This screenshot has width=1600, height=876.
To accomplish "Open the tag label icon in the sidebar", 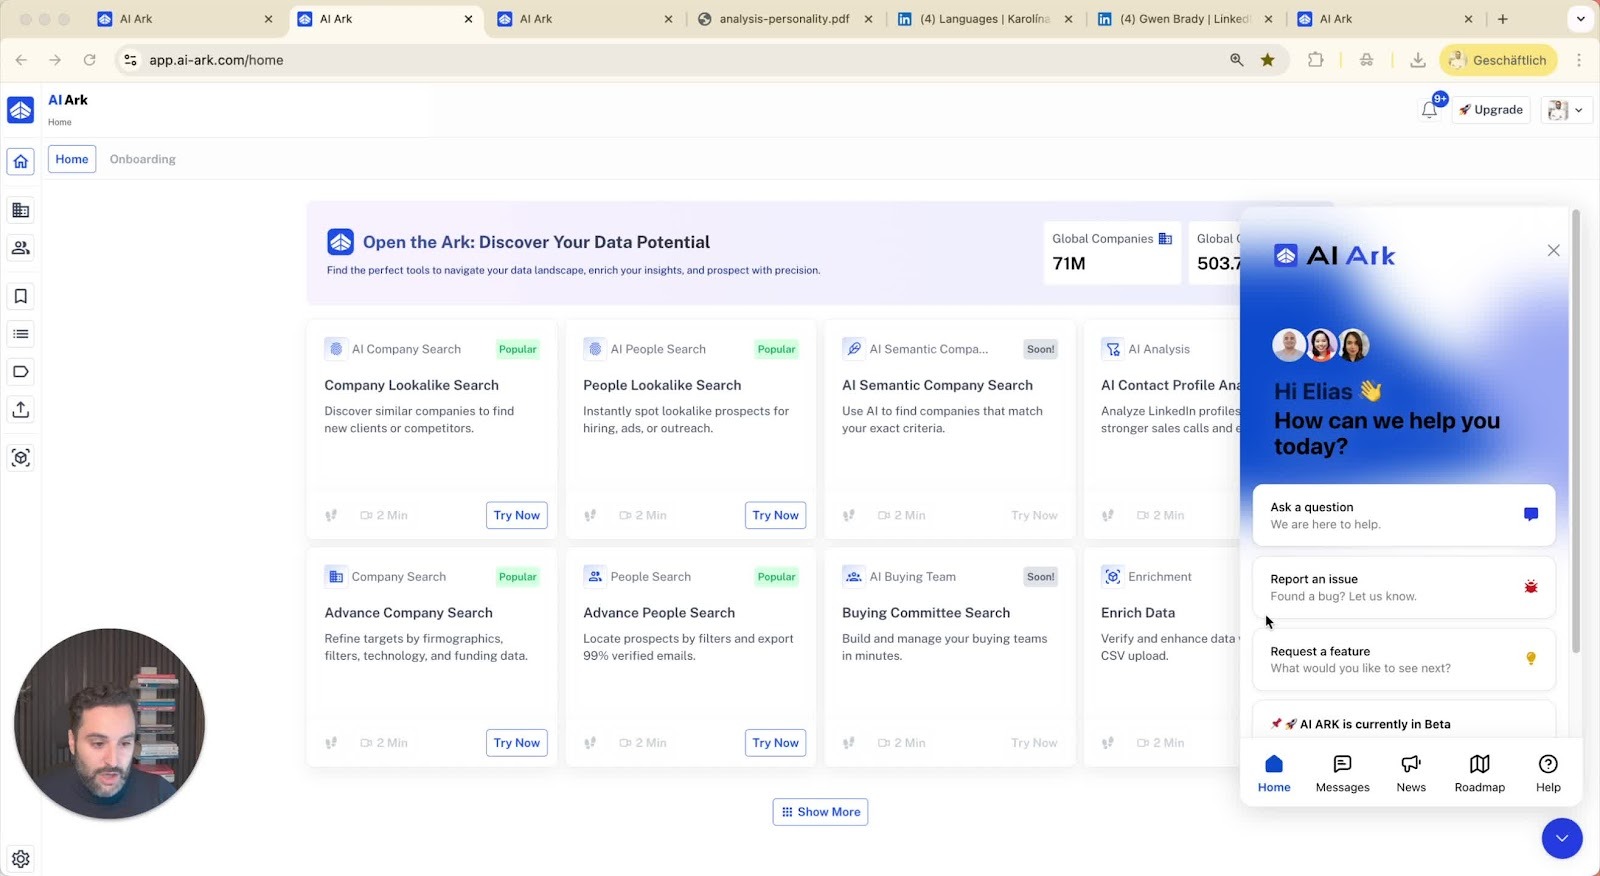I will 21,372.
